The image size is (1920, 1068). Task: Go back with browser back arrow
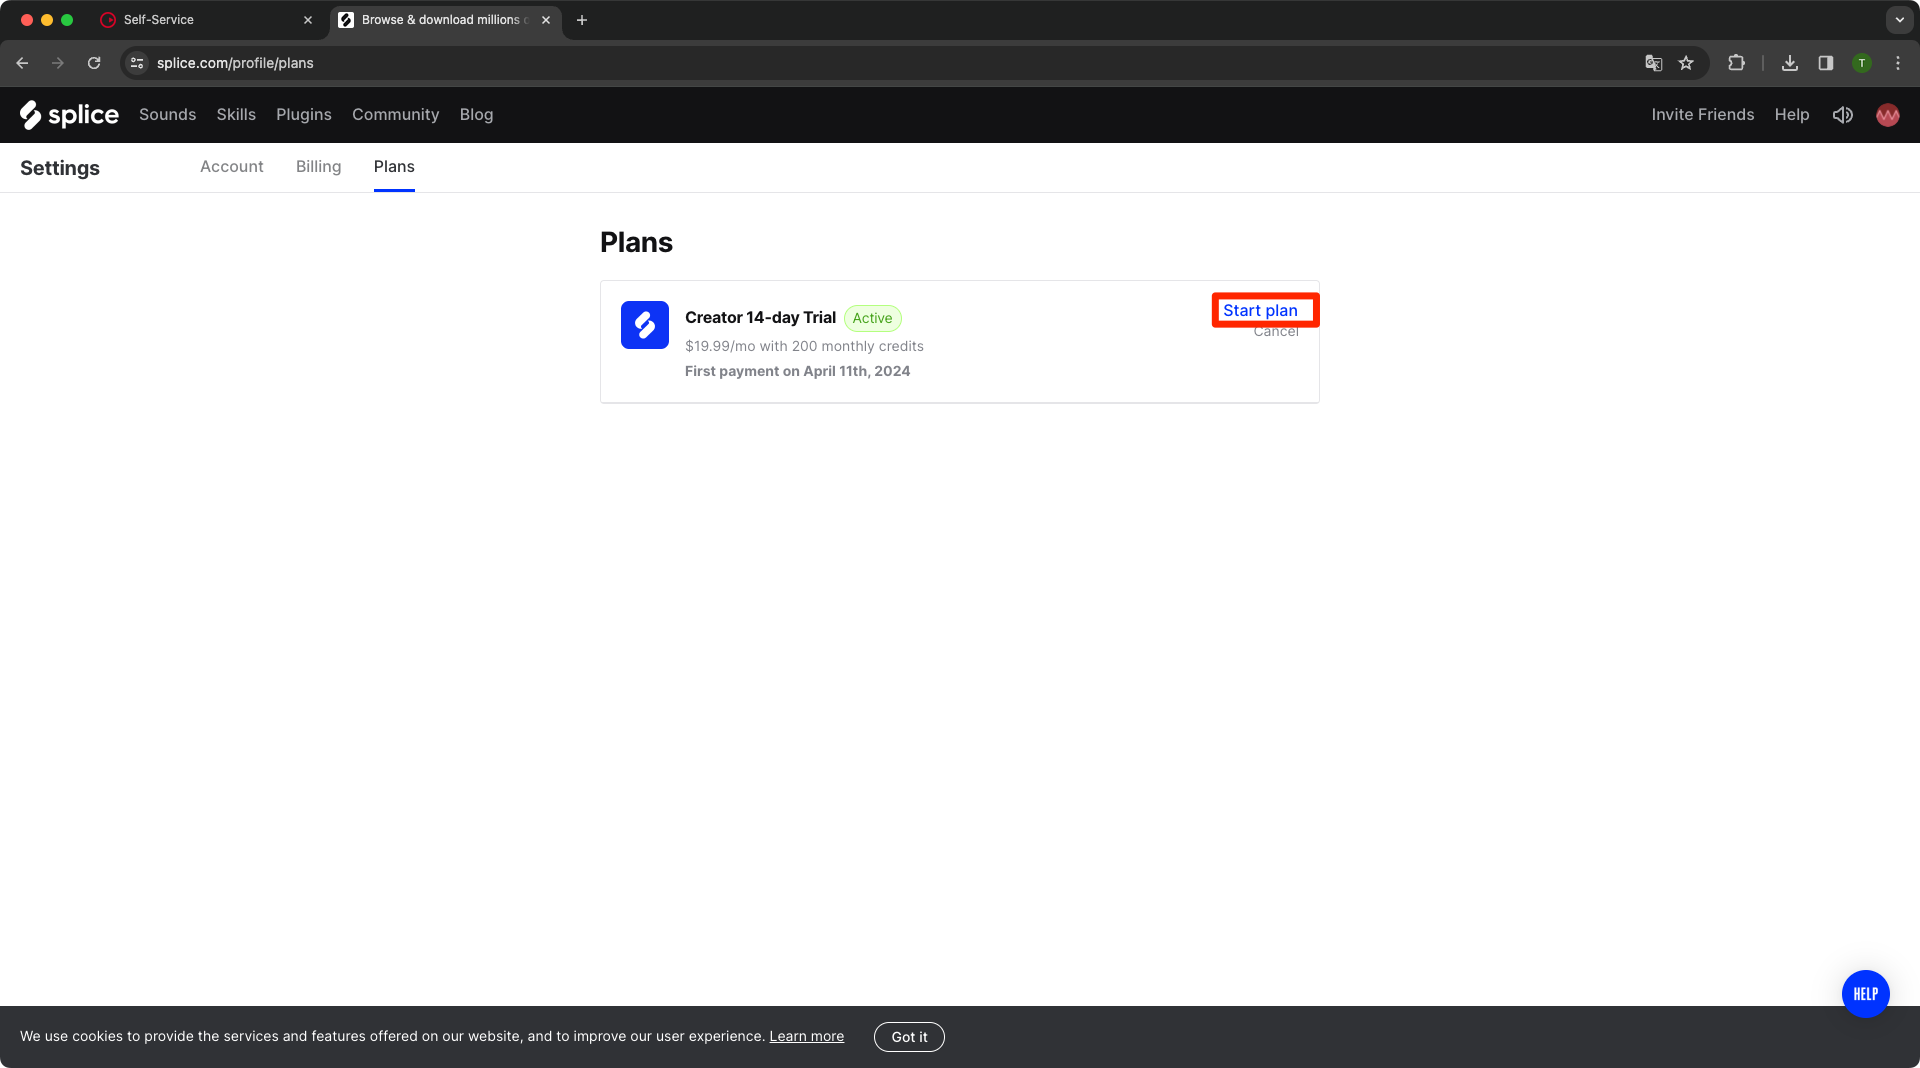22,63
